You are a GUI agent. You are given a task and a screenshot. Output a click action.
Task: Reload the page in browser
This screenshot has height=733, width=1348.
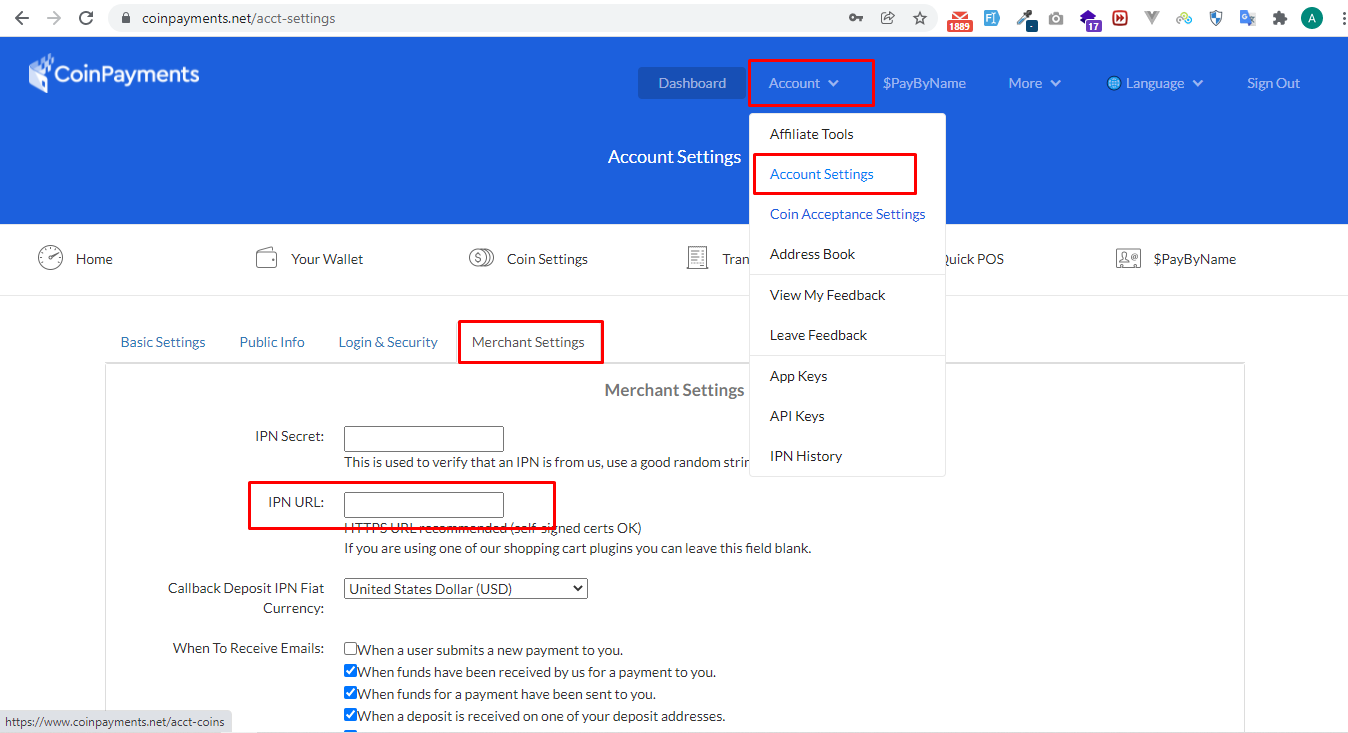click(86, 18)
